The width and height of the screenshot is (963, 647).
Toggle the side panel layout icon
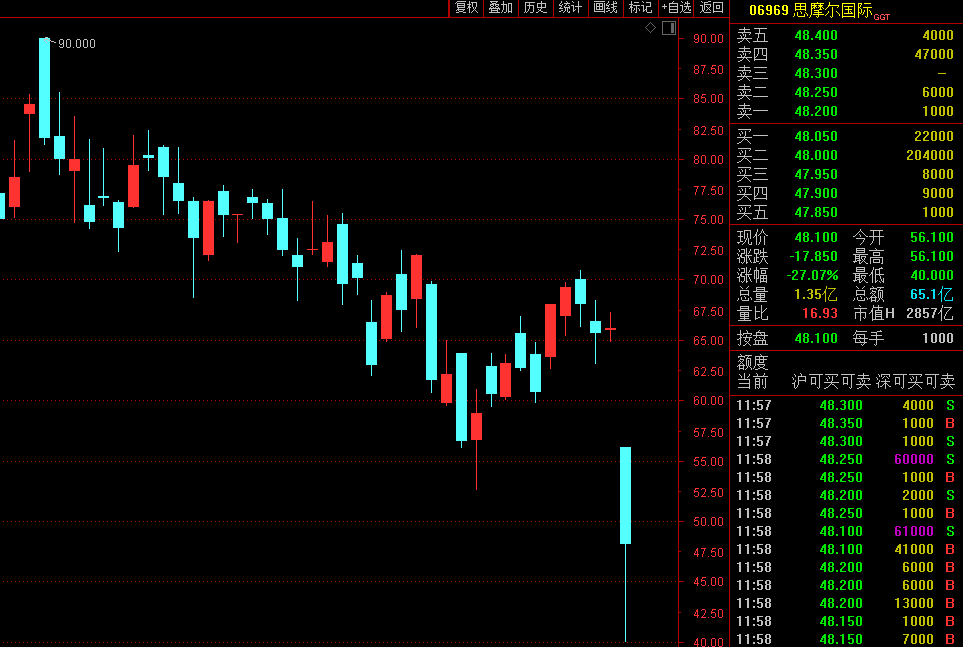coord(667,28)
